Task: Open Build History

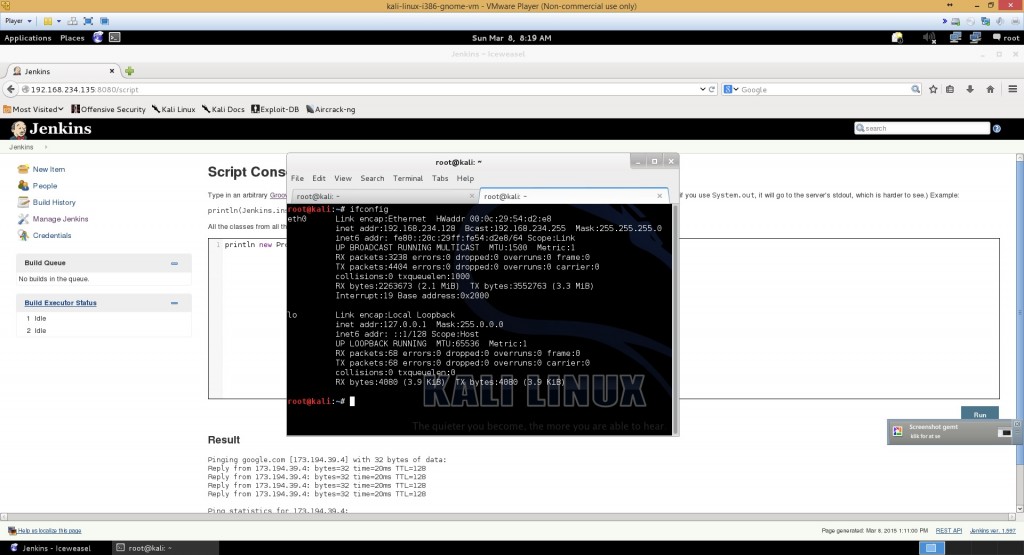Action: [54, 202]
